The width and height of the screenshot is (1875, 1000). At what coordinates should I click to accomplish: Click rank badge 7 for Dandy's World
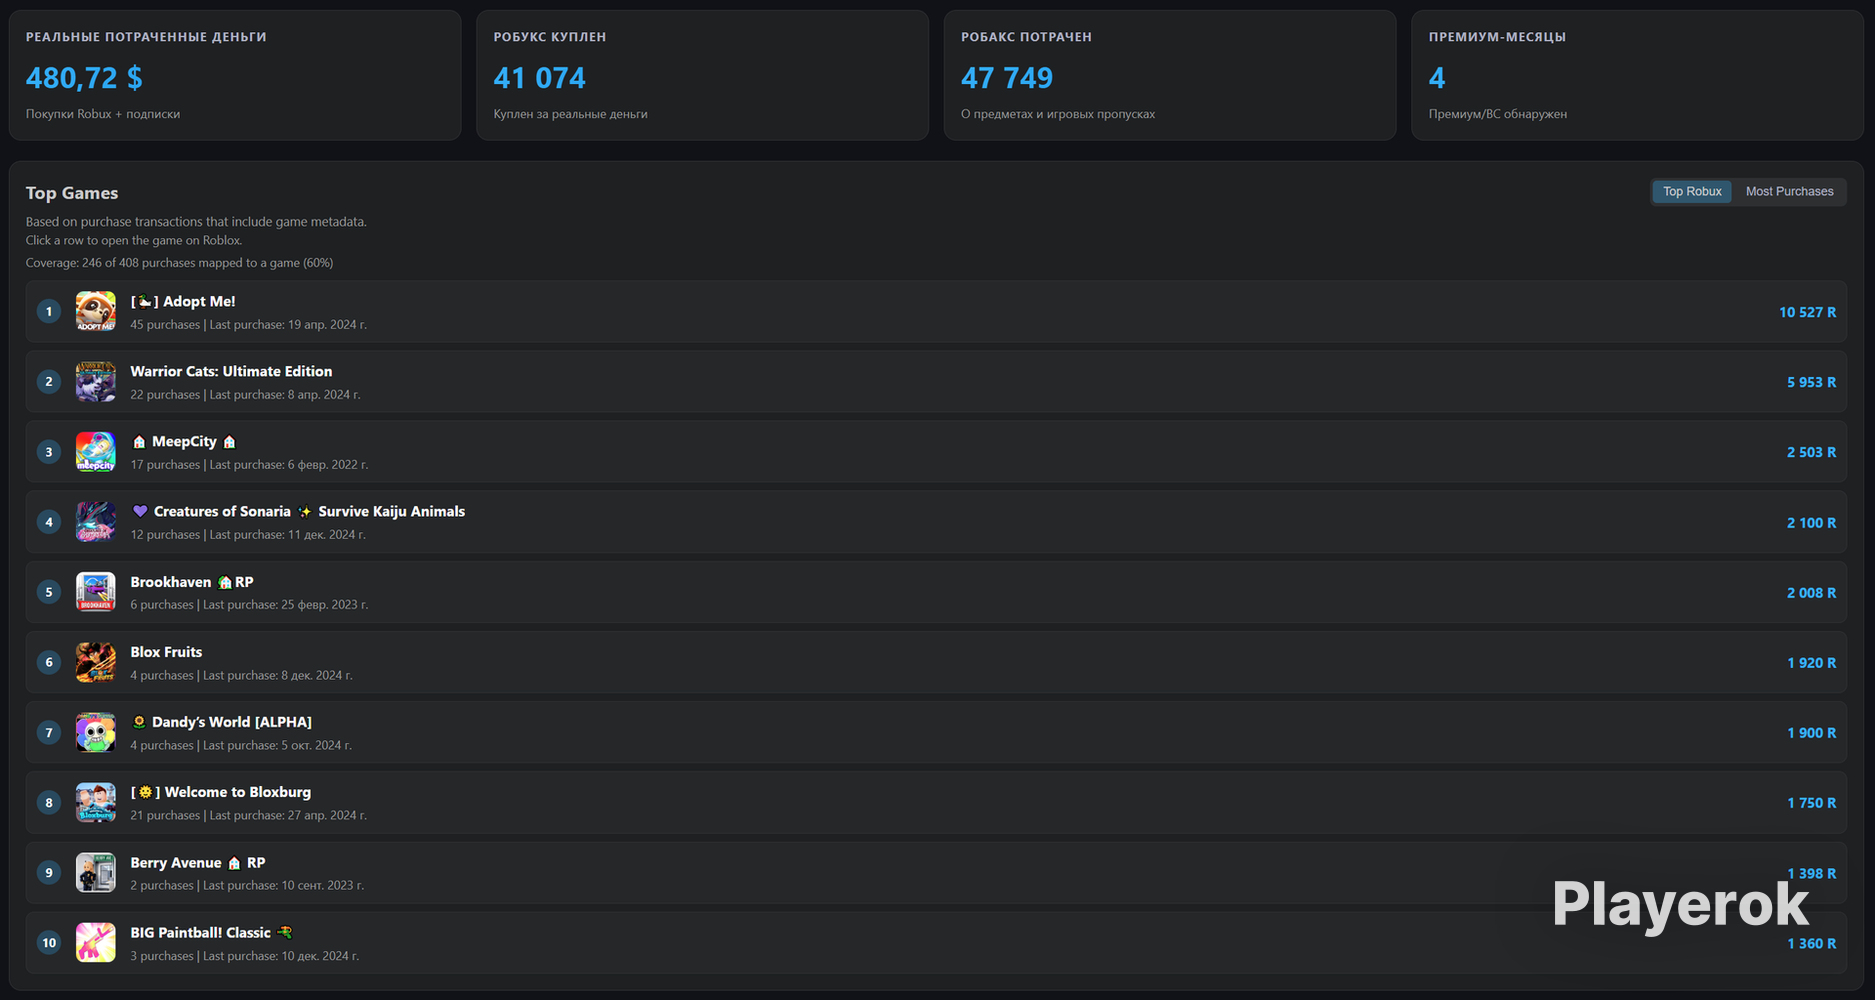pos(49,732)
